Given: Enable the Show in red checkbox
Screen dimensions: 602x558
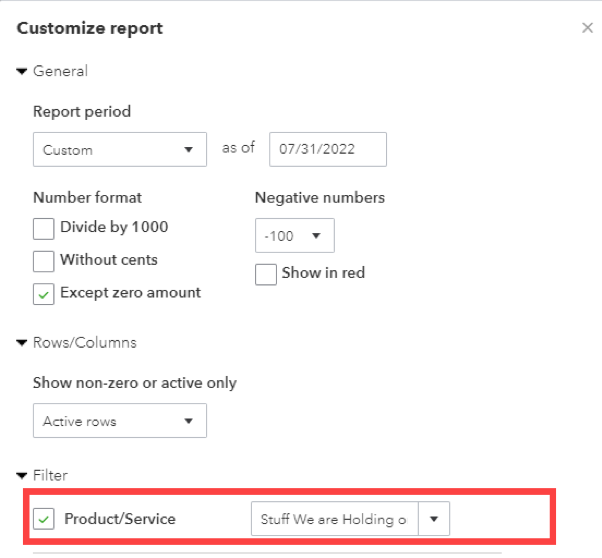Looking at the screenshot, I should click(266, 274).
